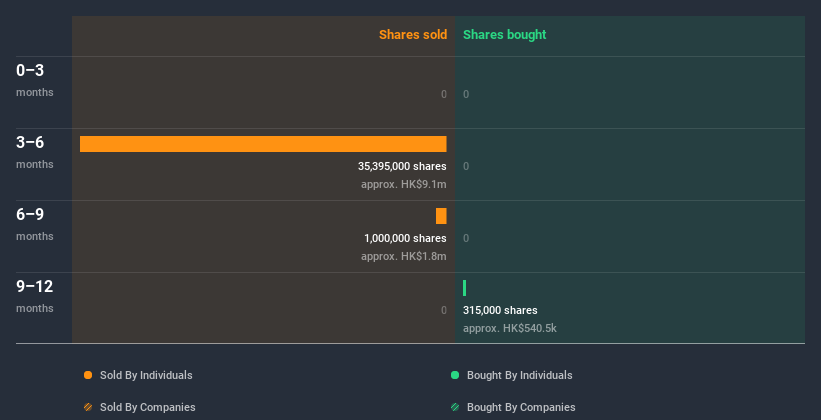Click the 35,395,000 shares value

point(402,166)
